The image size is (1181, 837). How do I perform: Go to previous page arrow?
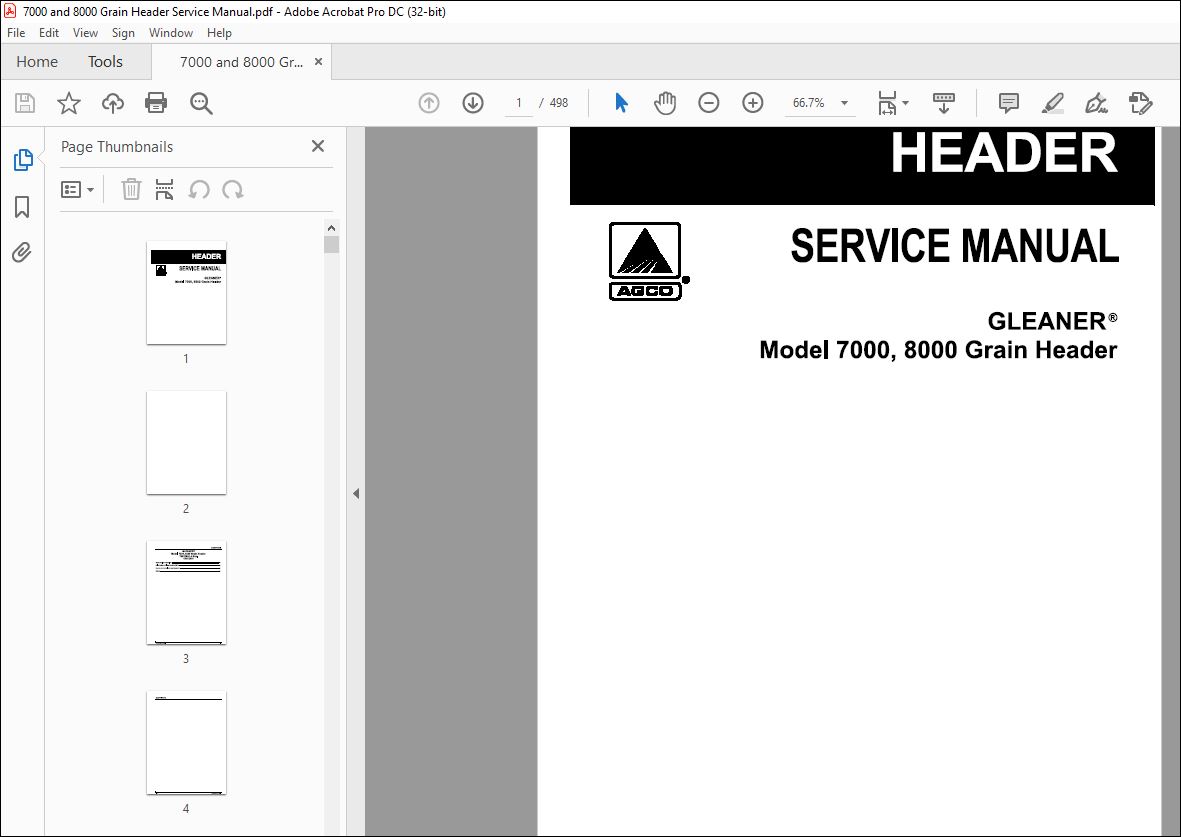429,103
